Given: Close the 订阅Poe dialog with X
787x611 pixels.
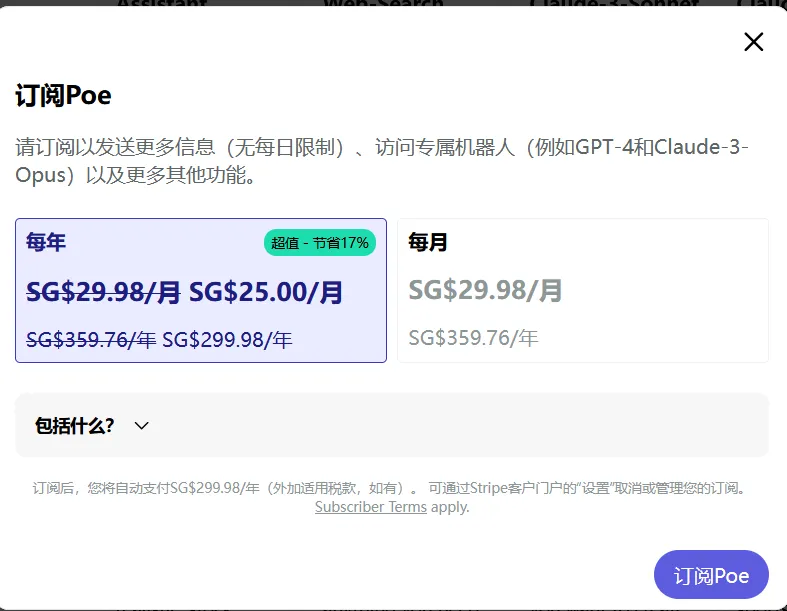Looking at the screenshot, I should 753,42.
